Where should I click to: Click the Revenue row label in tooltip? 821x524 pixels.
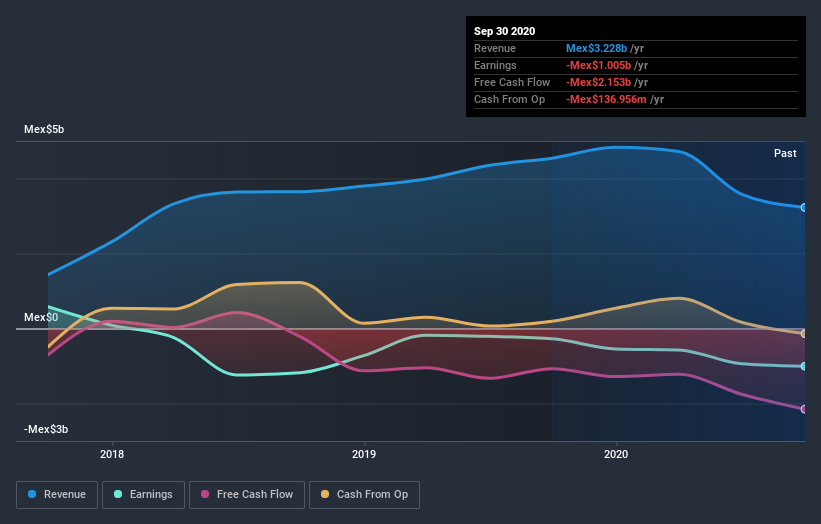tap(495, 48)
